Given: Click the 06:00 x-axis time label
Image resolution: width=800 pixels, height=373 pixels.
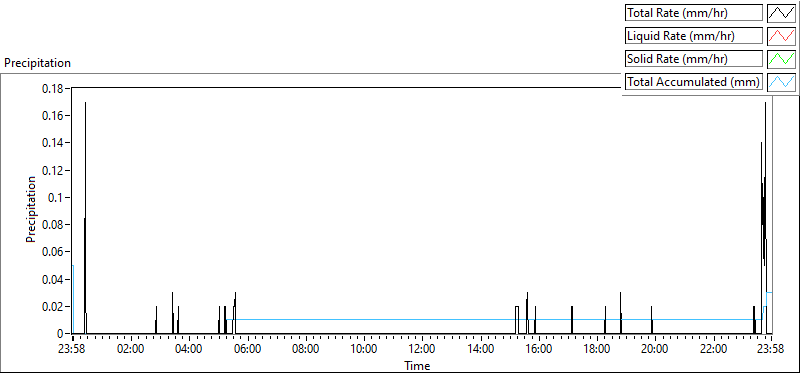Looking at the screenshot, I should click(247, 350).
